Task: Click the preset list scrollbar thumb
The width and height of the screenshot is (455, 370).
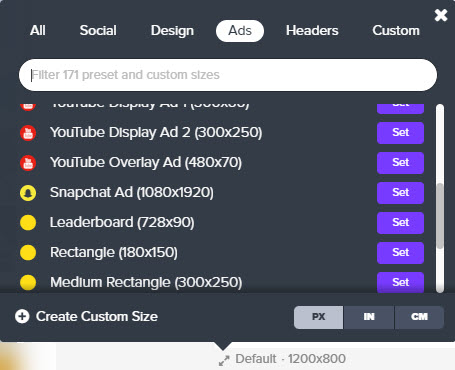Action: 440,216
